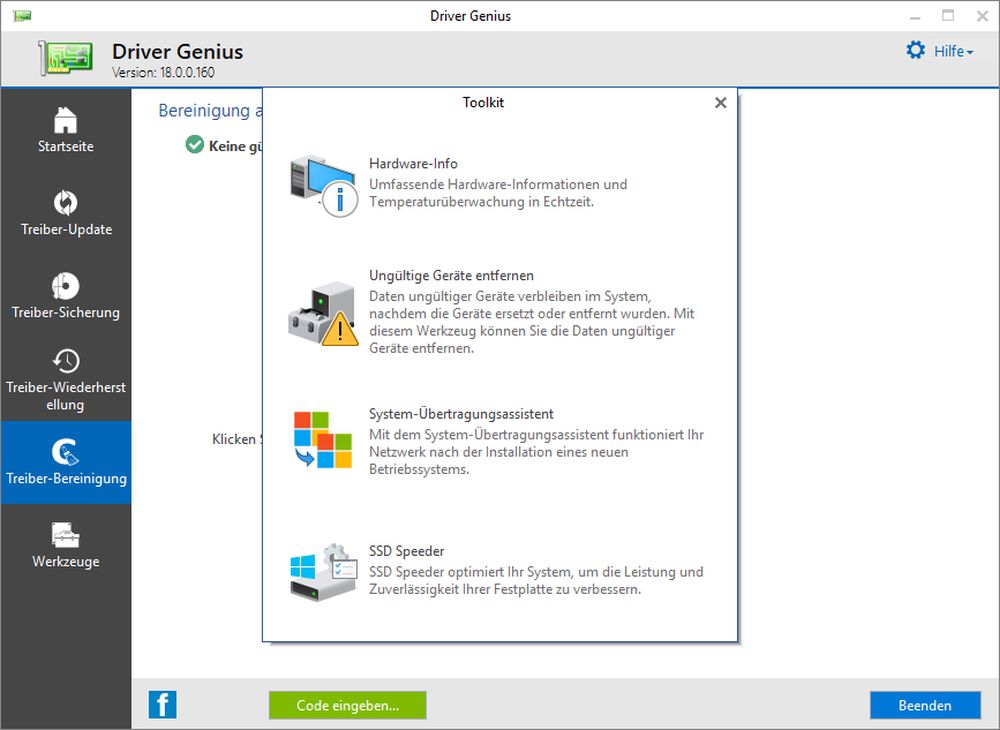Select the System-Übertragungsassistent colored tiles icon
Image resolution: width=1000 pixels, height=730 pixels.
pos(322,440)
